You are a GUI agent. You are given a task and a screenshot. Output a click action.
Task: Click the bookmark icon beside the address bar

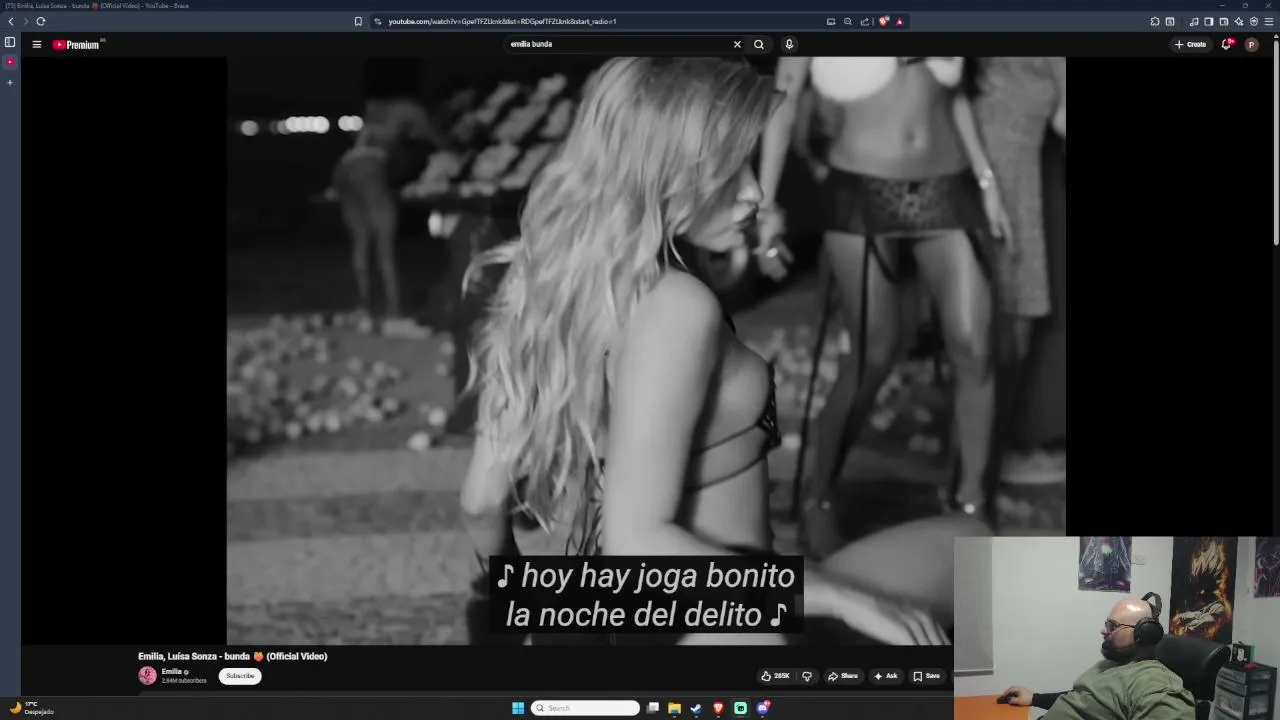point(358,21)
